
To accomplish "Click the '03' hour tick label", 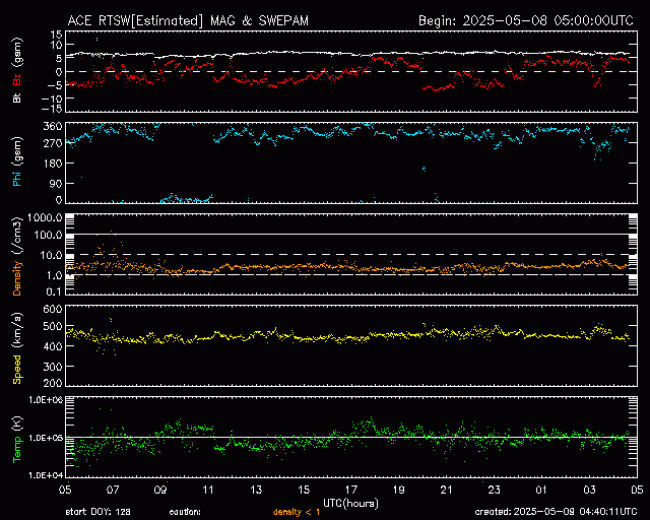I will click(589, 490).
